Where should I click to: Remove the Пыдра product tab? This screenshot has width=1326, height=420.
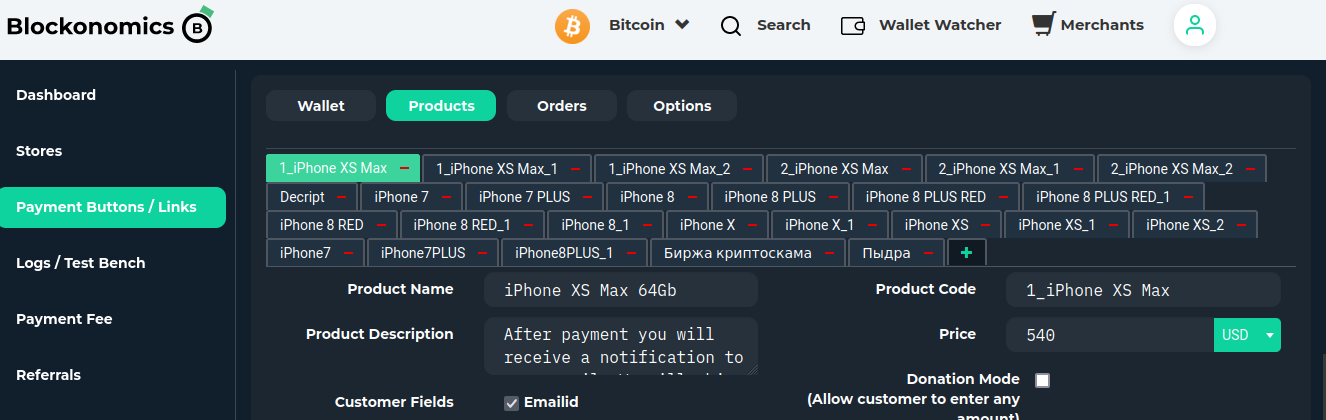coord(929,253)
